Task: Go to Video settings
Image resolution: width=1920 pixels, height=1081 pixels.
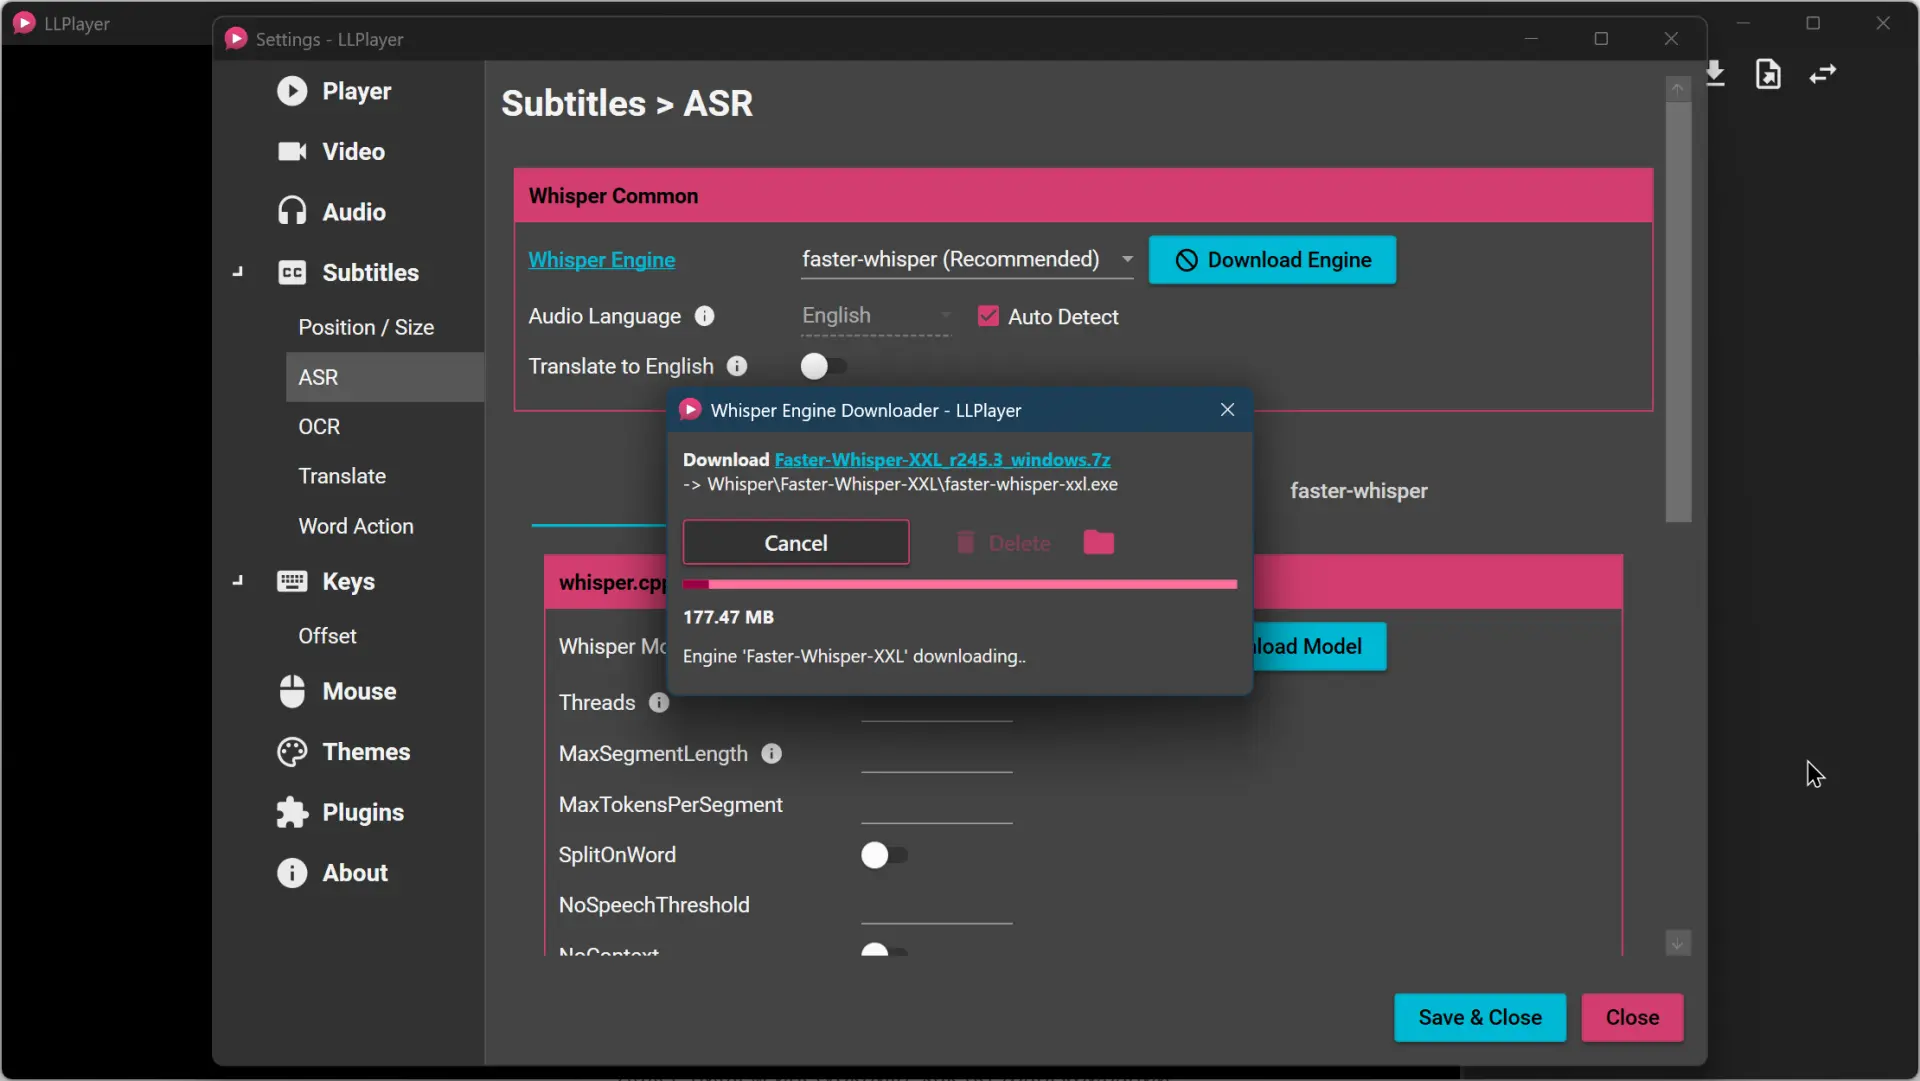Action: 353,151
